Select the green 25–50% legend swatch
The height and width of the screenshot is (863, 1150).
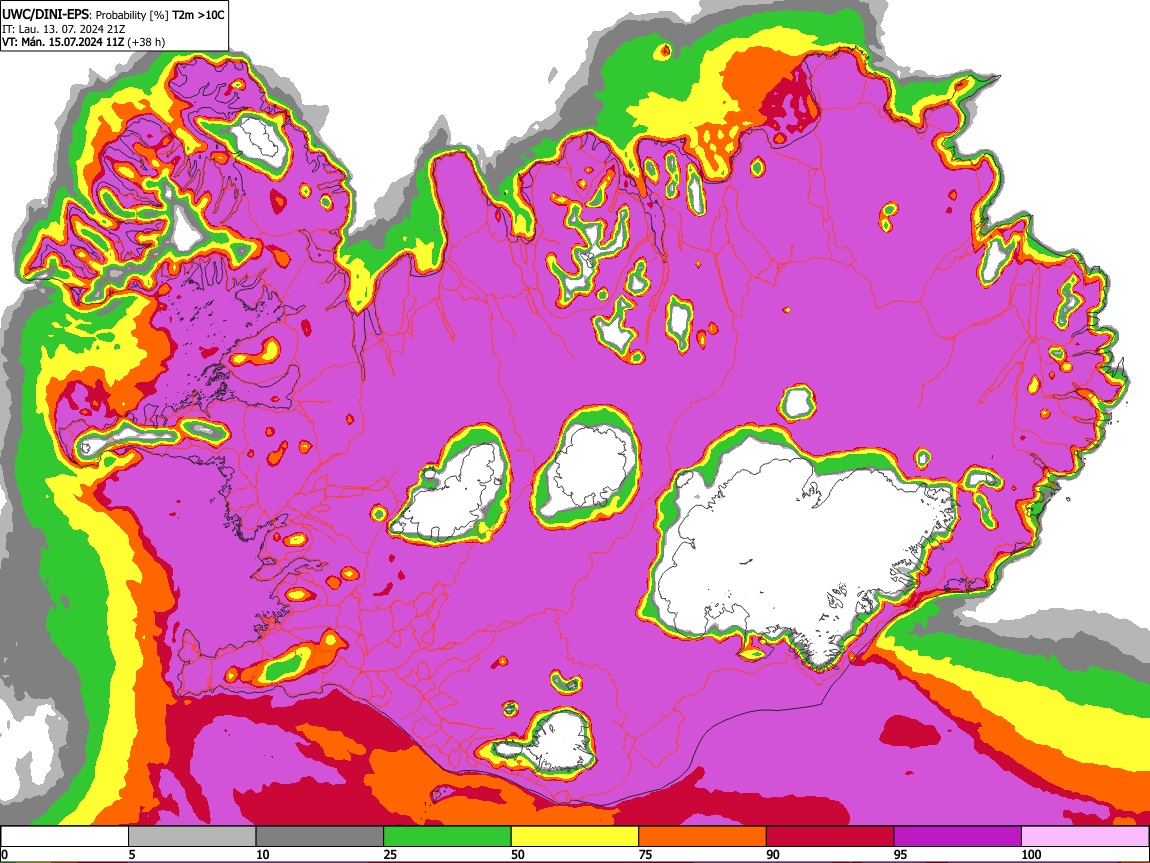447,836
